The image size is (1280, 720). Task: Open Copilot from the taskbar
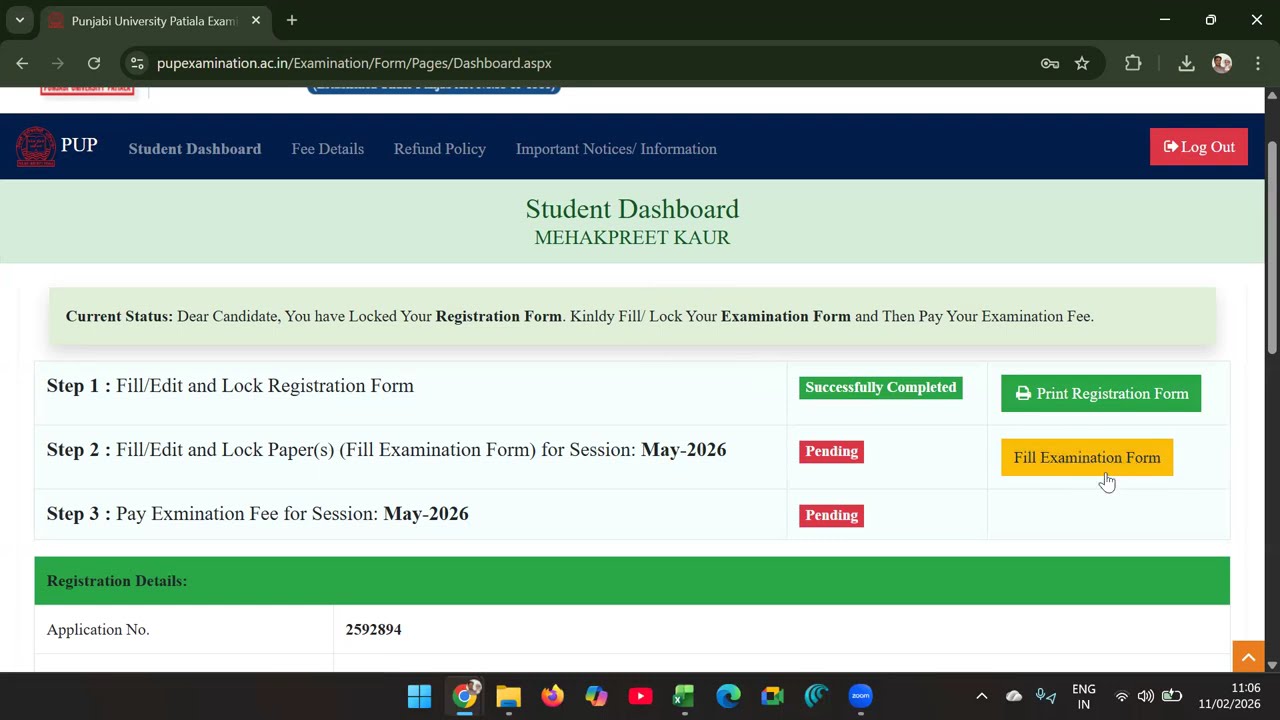pos(596,696)
